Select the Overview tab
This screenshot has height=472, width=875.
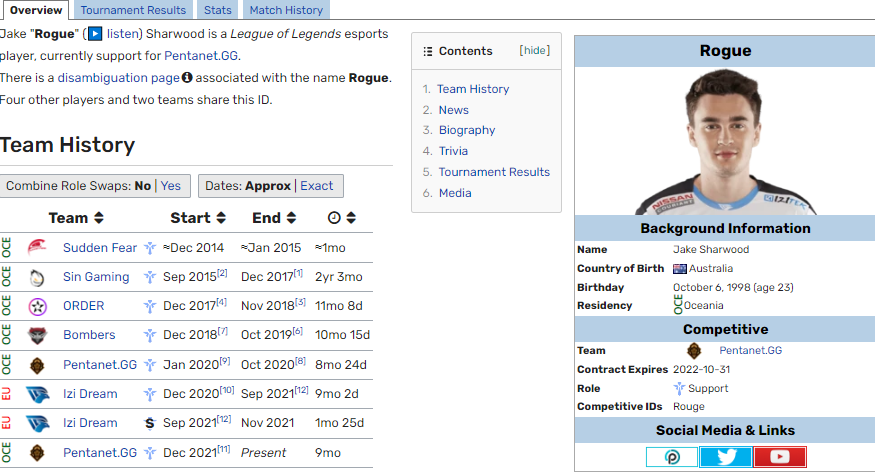tap(36, 10)
